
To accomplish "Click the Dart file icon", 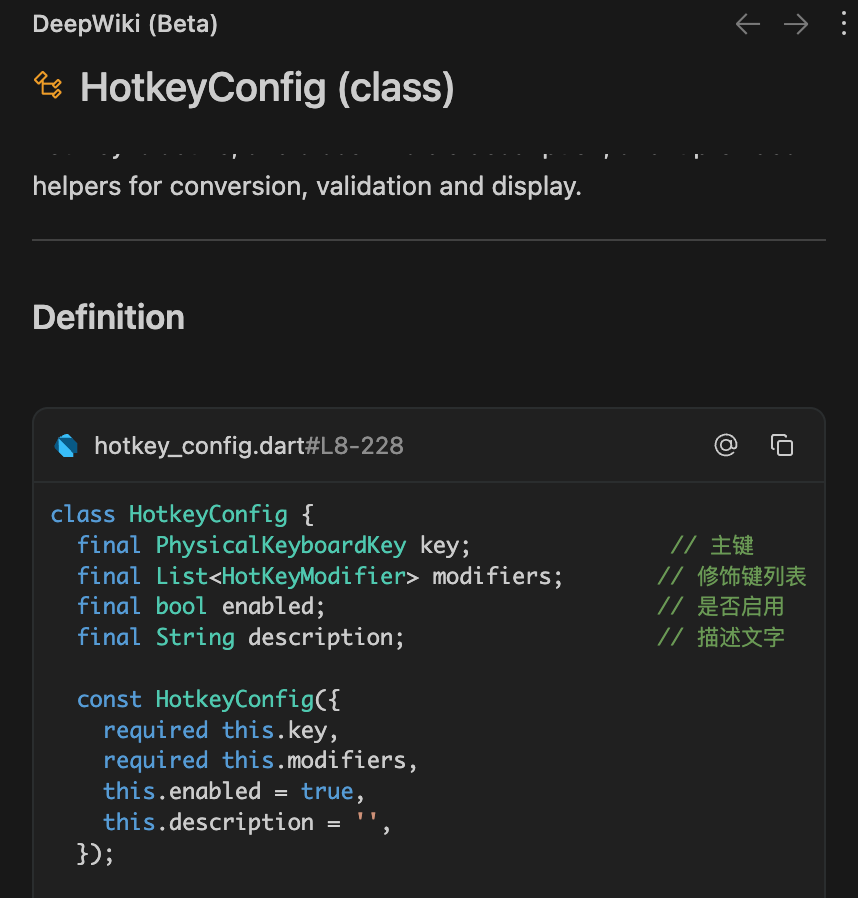I will coord(66,446).
